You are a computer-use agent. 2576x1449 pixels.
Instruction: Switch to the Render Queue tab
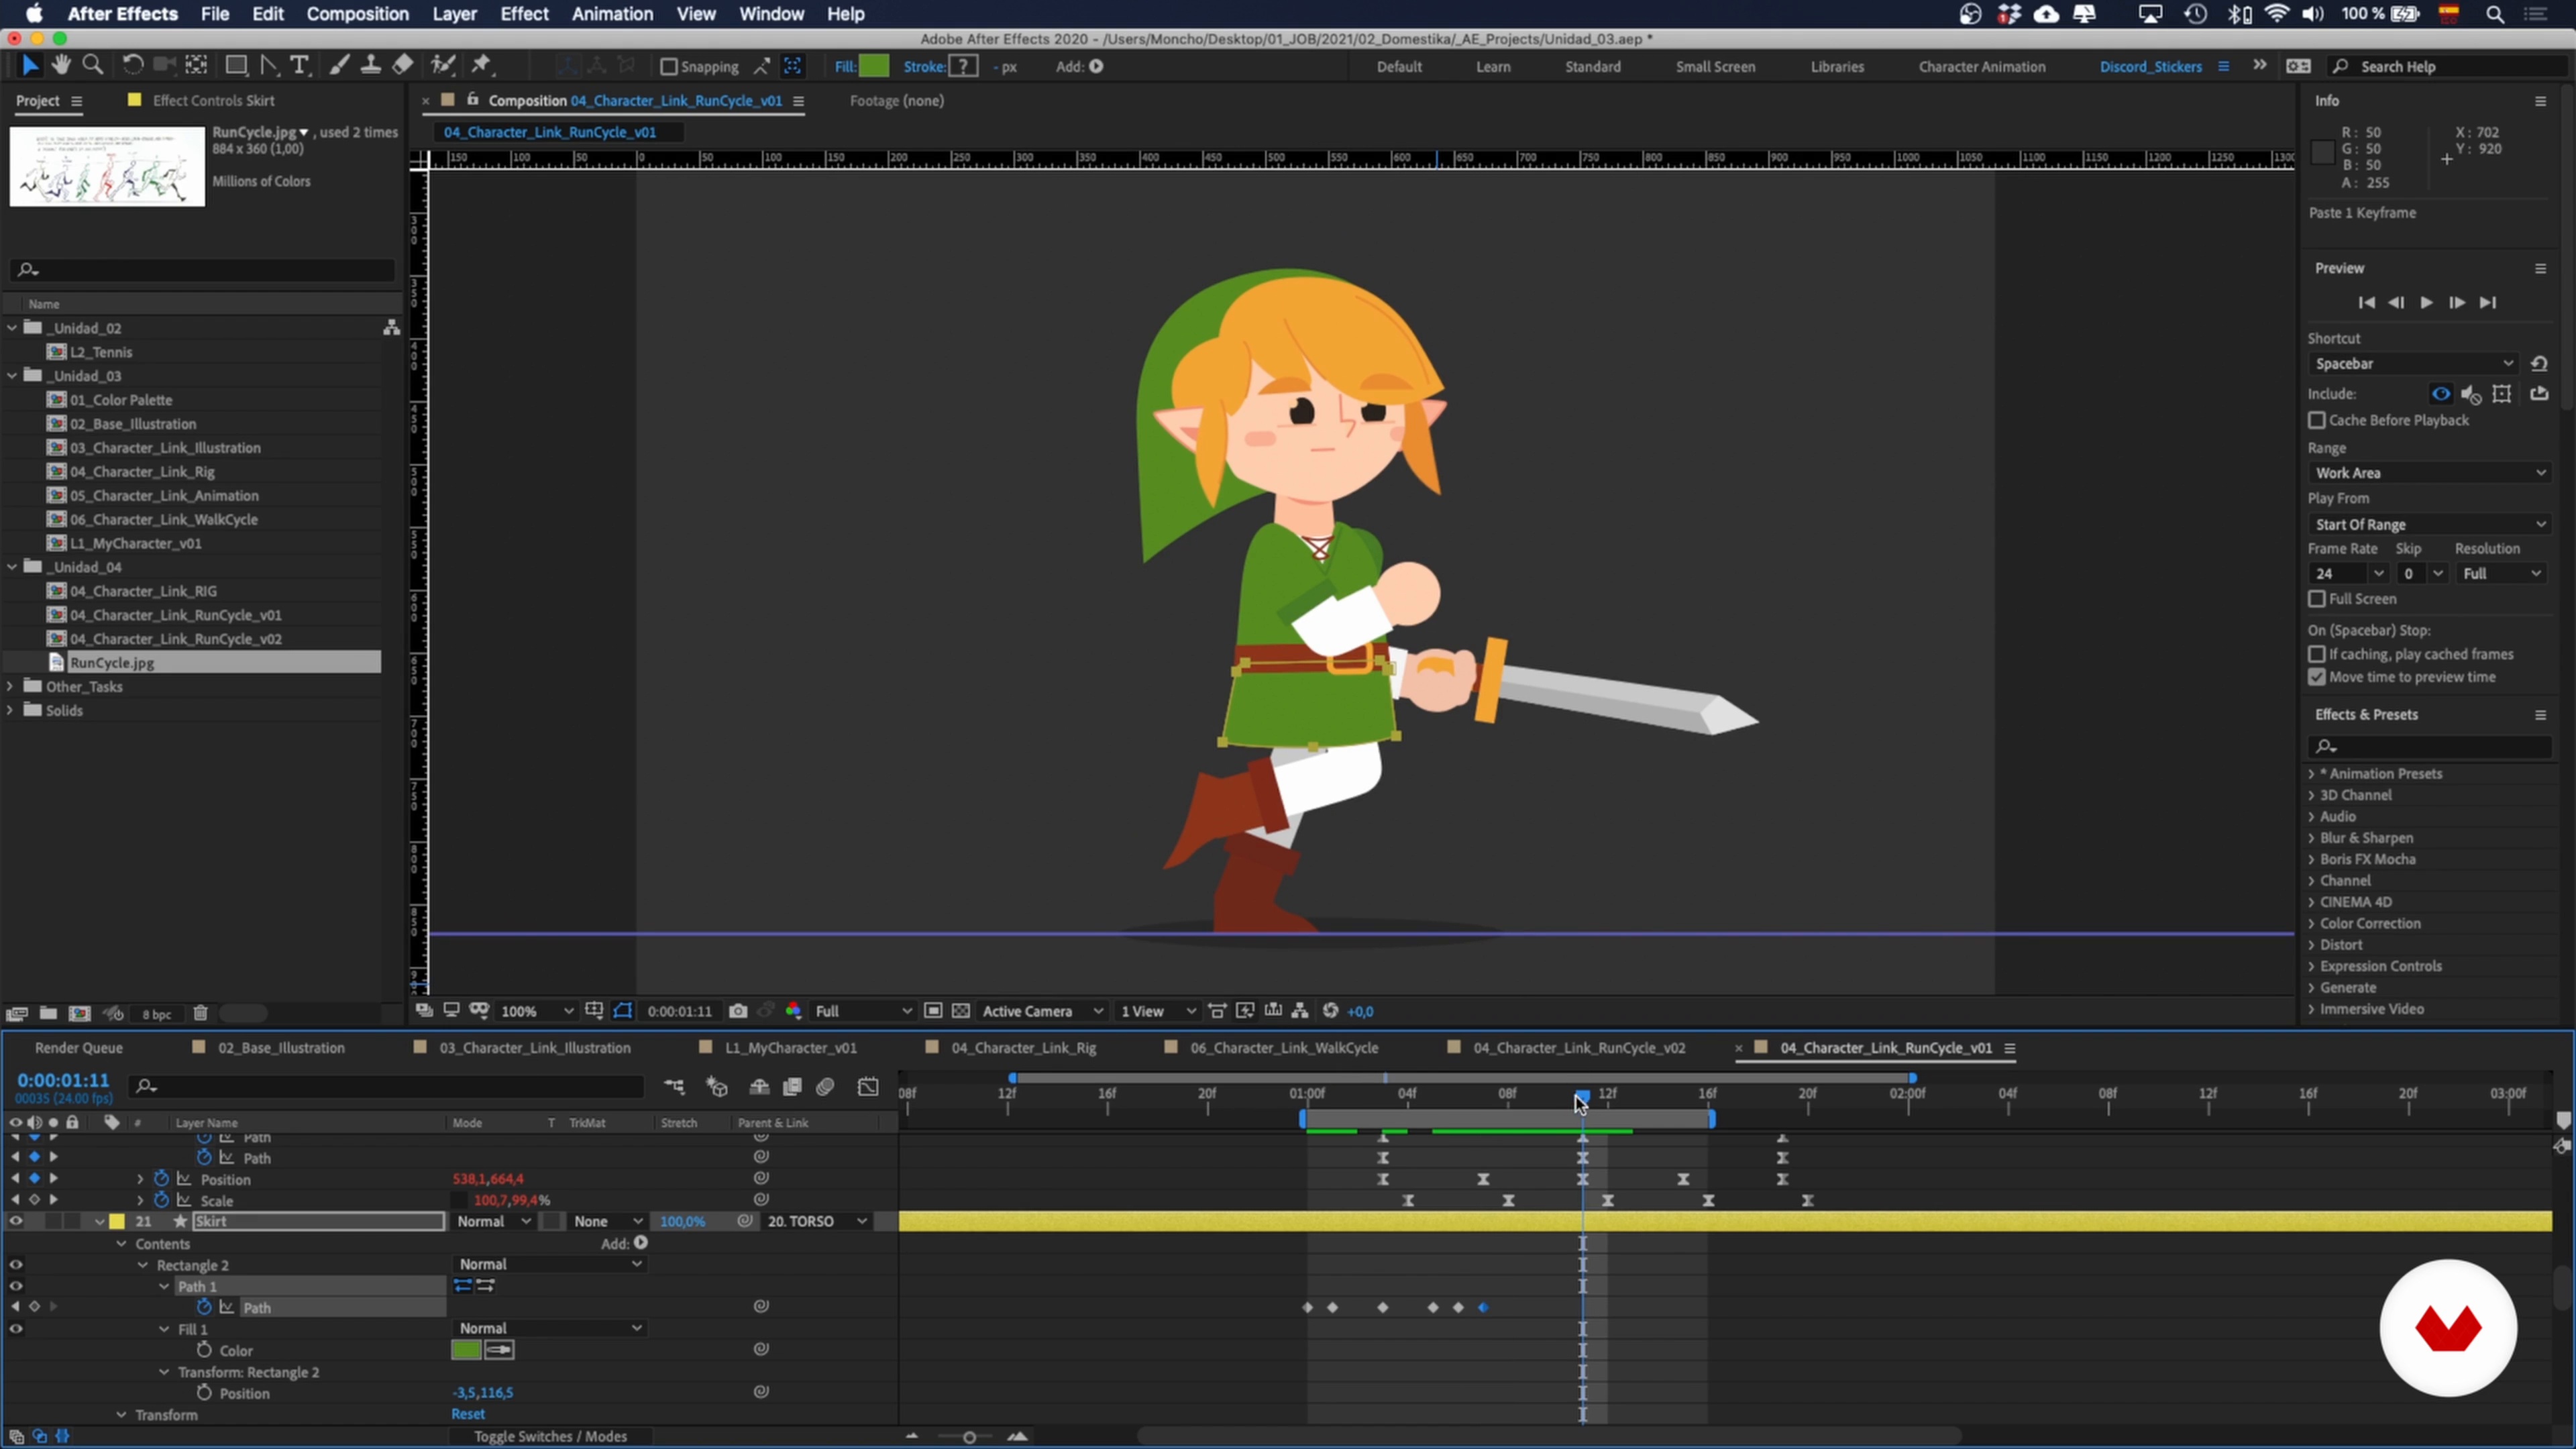click(x=79, y=1048)
